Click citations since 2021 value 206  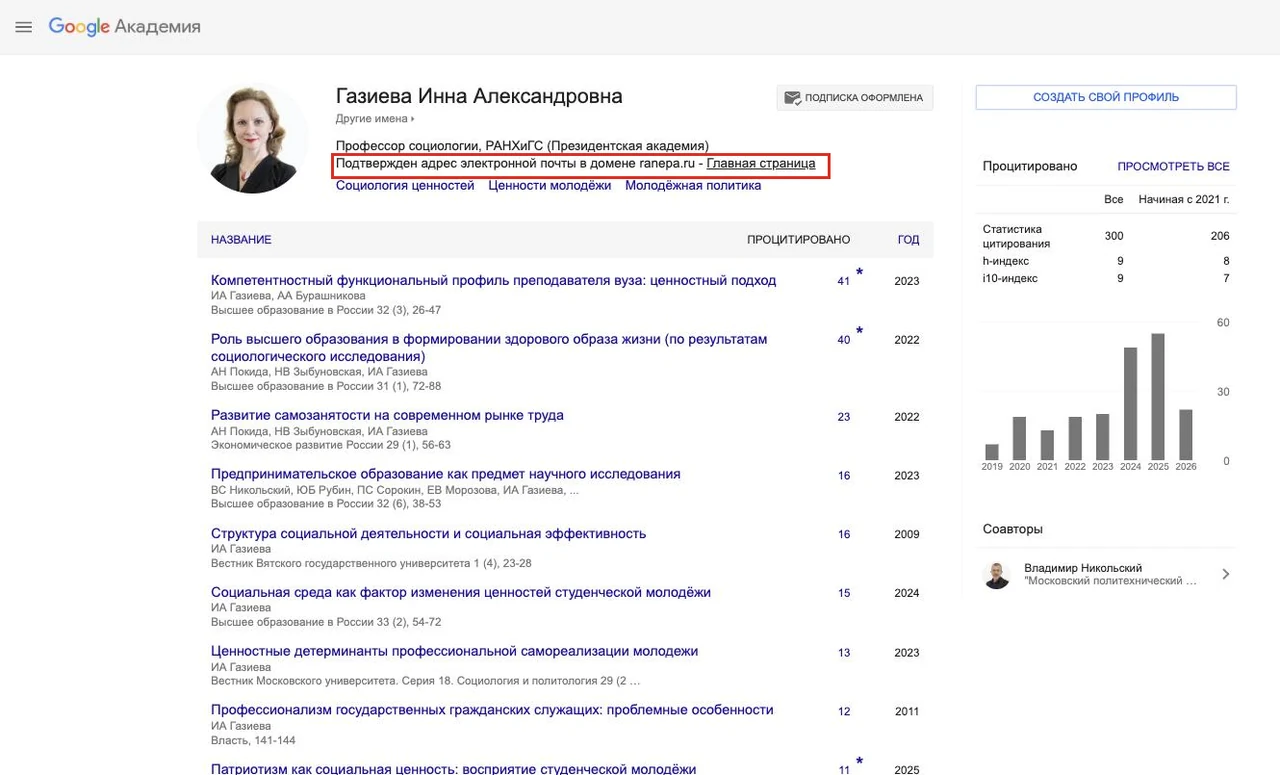click(1219, 236)
